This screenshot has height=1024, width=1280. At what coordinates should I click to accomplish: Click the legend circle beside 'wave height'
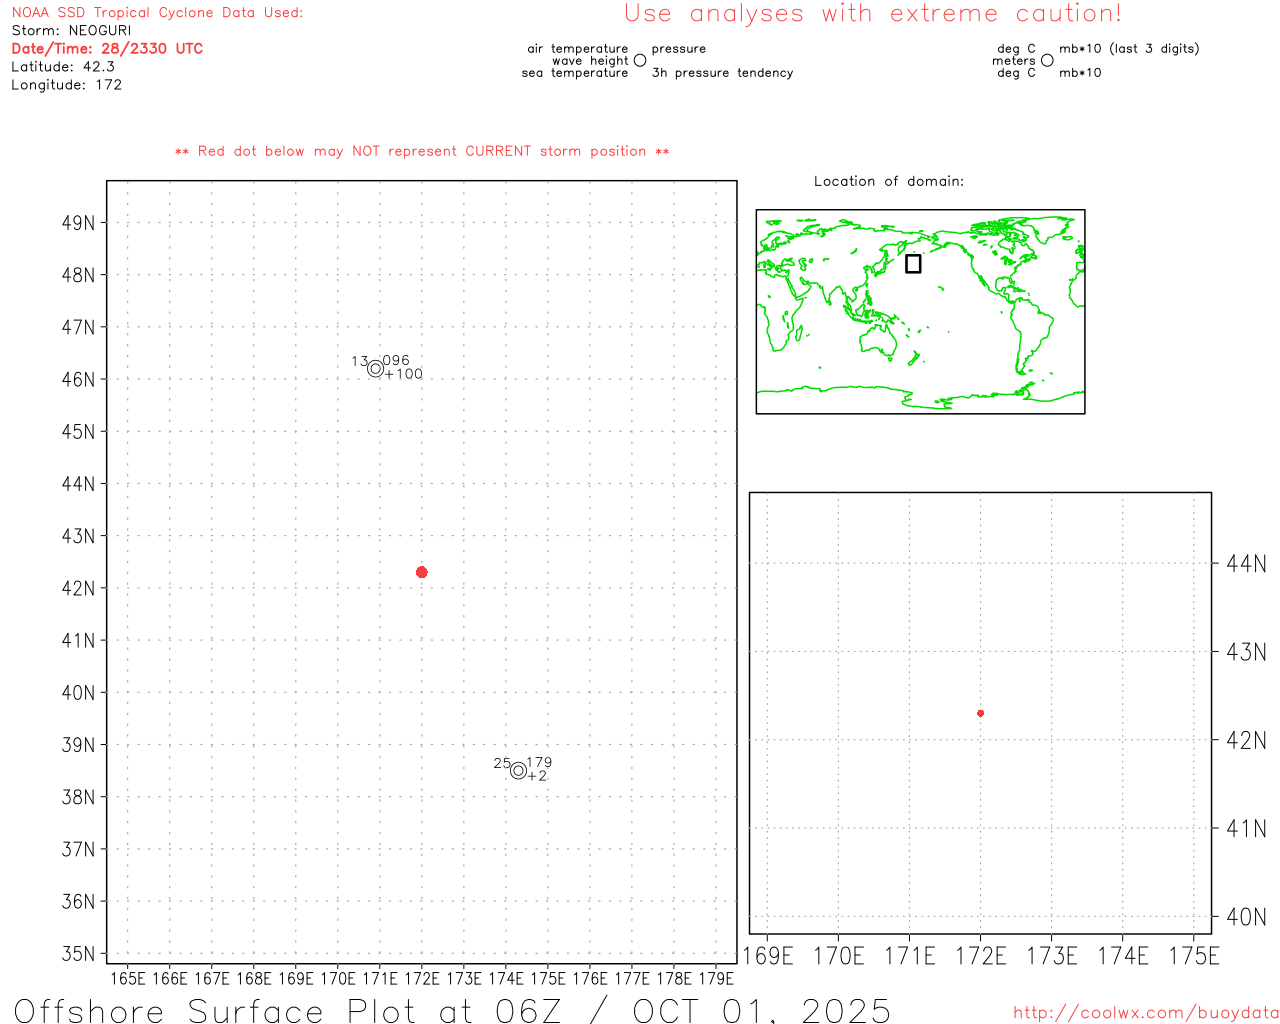tap(640, 60)
